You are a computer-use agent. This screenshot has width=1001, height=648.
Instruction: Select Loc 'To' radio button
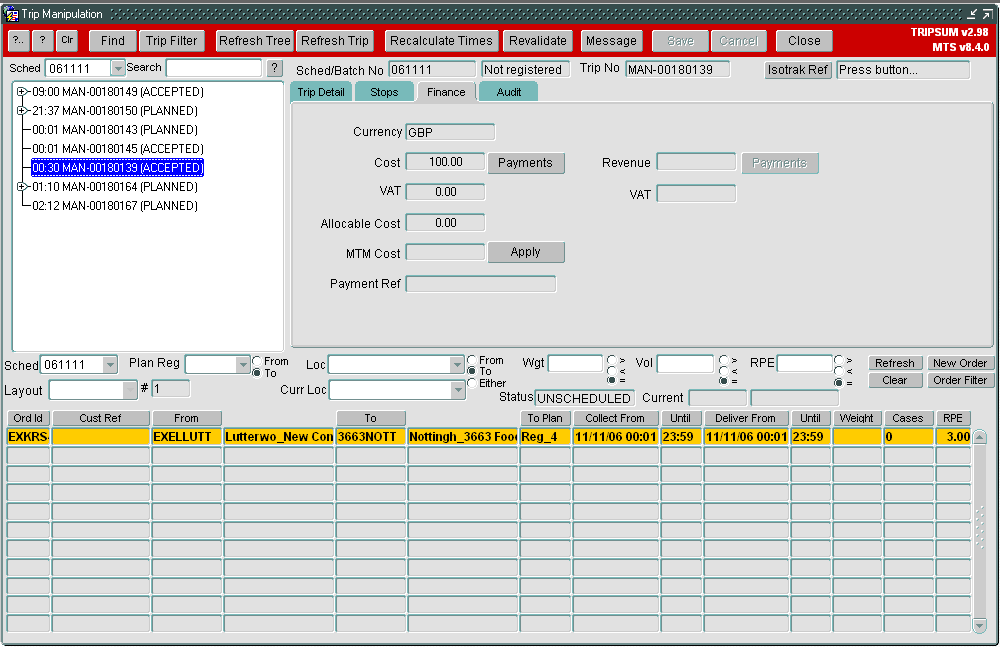[472, 372]
